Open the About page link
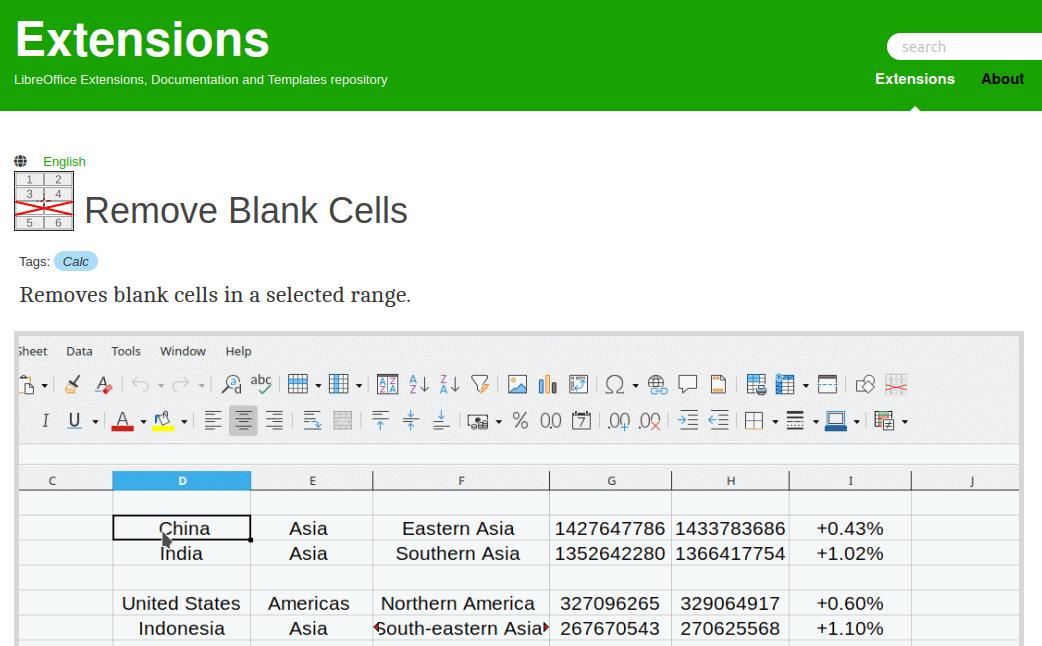The image size is (1042, 646). [x=1002, y=79]
